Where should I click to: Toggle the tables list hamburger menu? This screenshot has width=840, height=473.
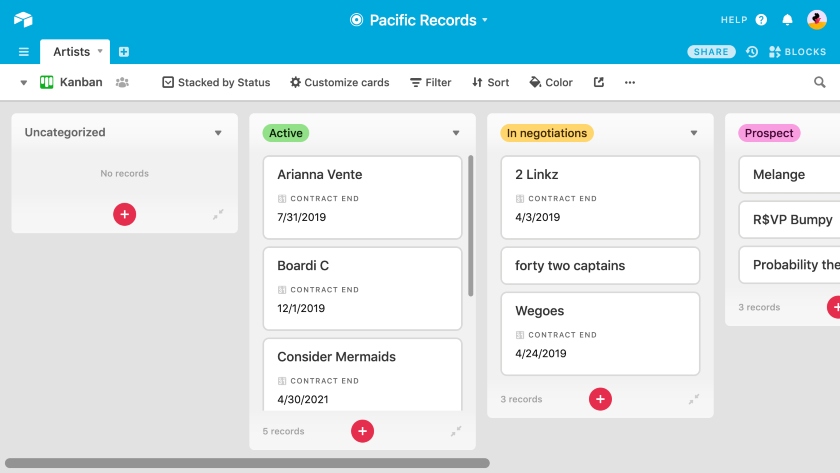click(x=24, y=52)
